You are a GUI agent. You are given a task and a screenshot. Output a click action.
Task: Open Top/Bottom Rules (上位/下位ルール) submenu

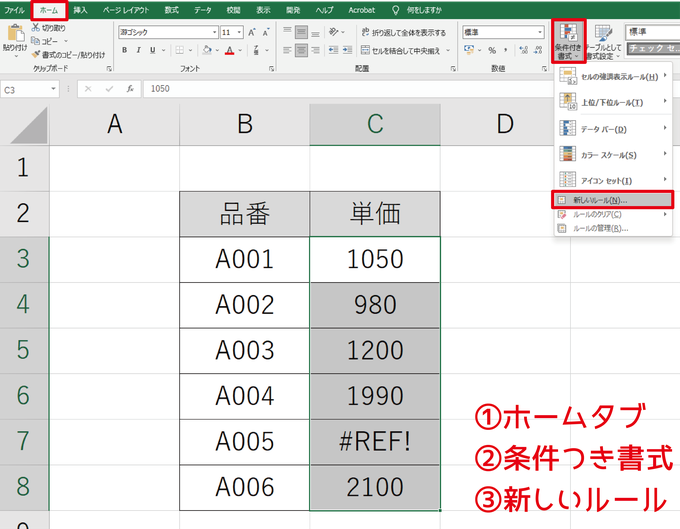[613, 102]
